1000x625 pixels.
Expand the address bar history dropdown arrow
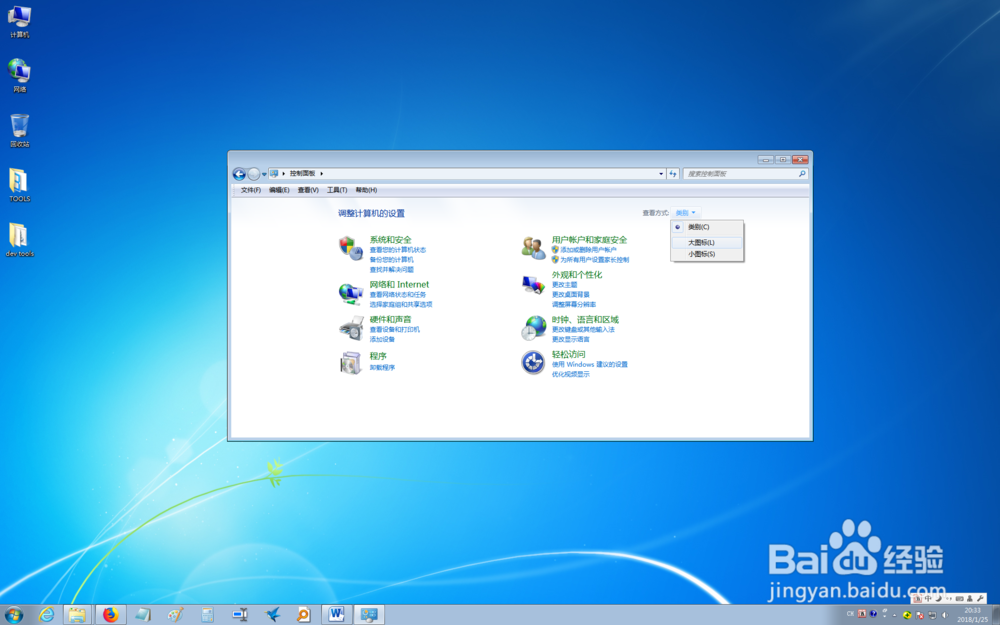click(661, 173)
